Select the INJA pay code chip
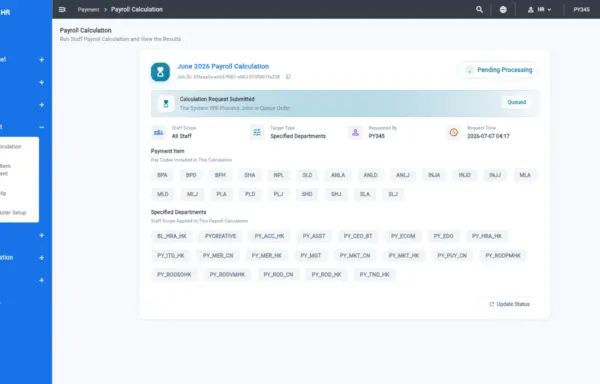The width and height of the screenshot is (600, 384). pyautogui.click(x=434, y=175)
